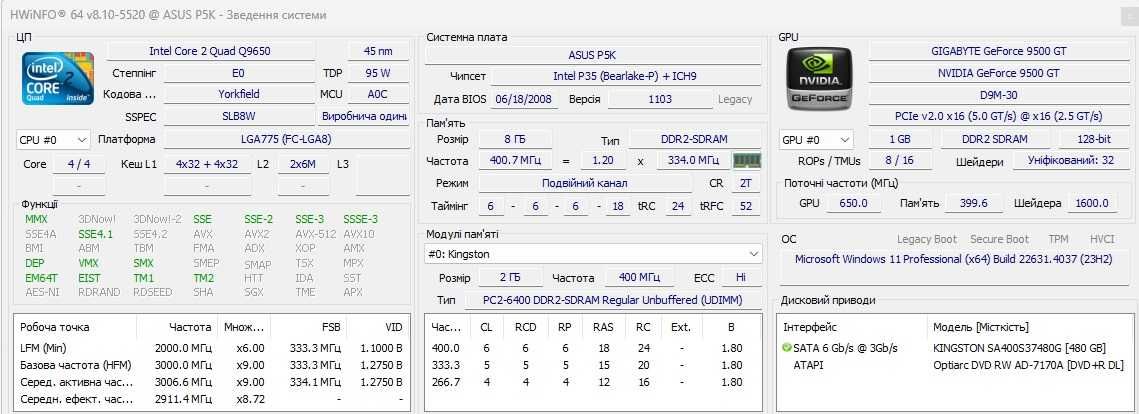Click the 06/18/2008 BIOS date value
Screen dimensions: 1139x414
coord(525,100)
